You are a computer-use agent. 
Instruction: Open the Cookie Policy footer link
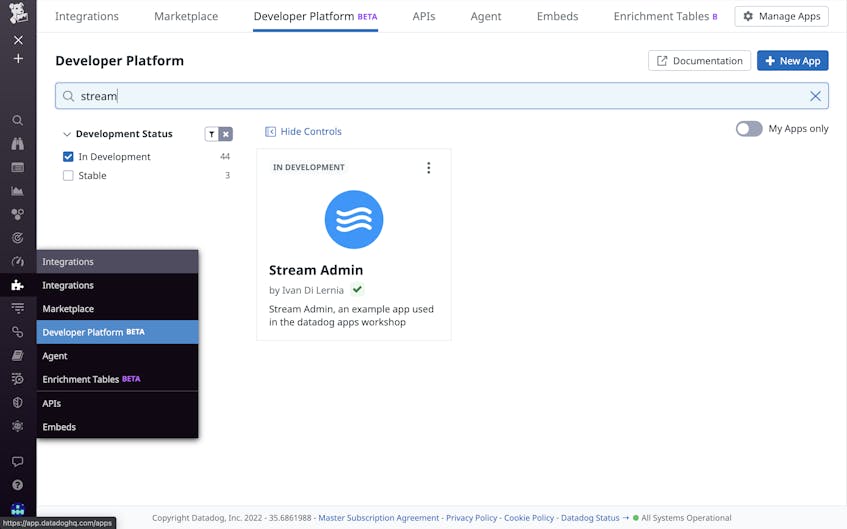[529, 518]
